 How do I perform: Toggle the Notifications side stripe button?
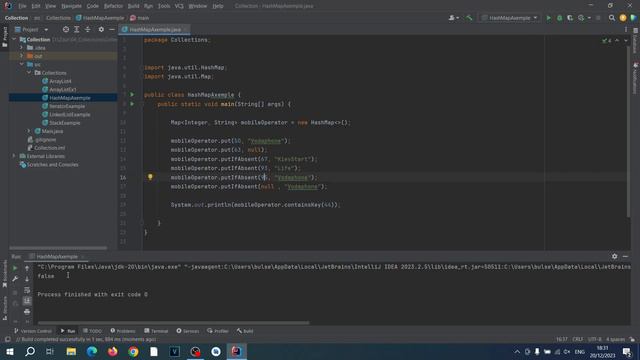tap(635, 78)
